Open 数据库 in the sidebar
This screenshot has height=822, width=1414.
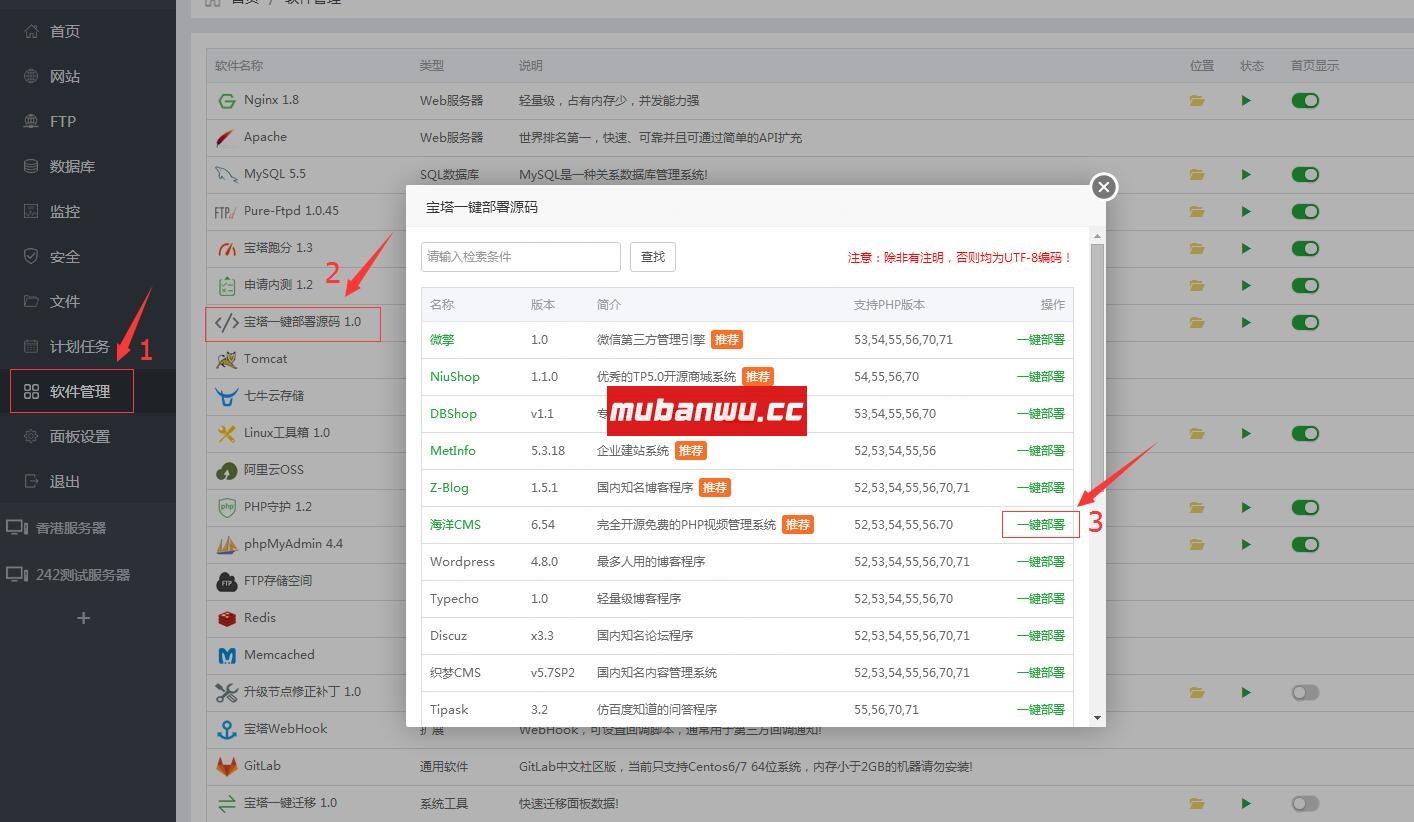72,166
